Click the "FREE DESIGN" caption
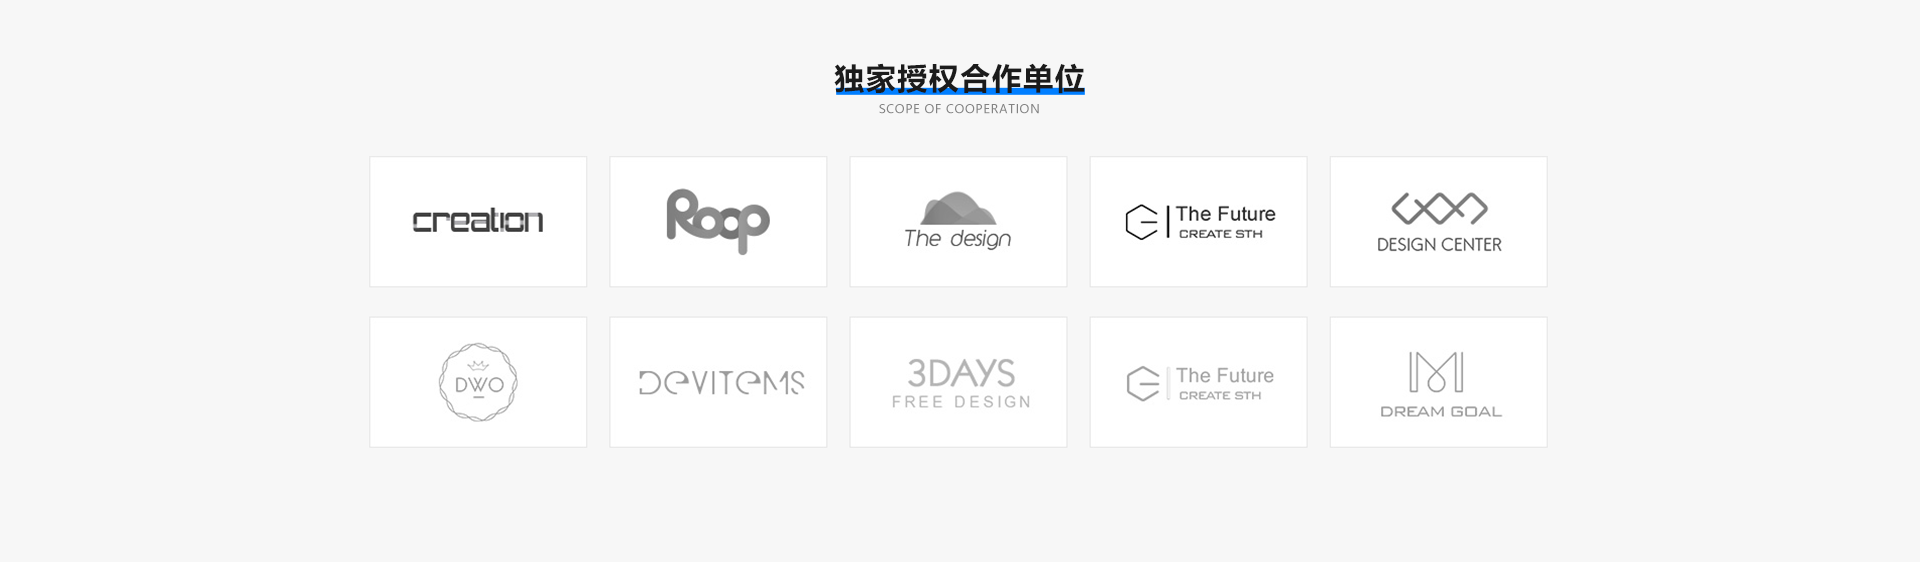Viewport: 1920px width, 562px height. click(x=961, y=402)
